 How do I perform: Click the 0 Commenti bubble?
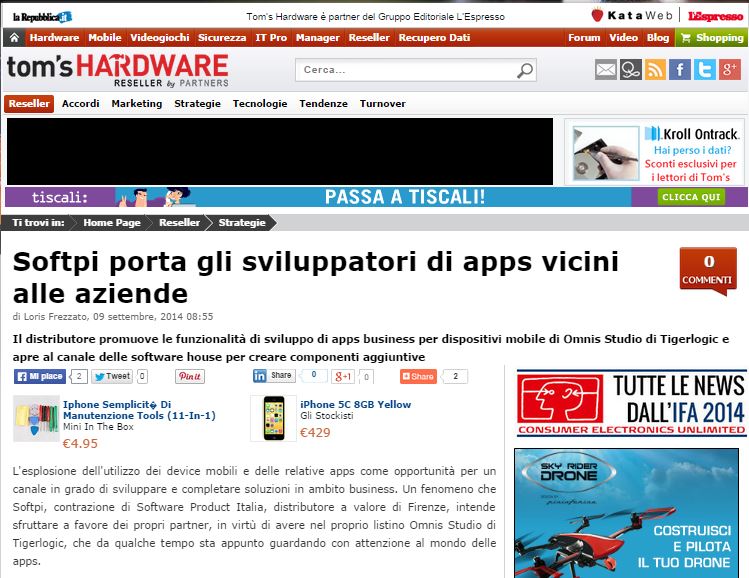(707, 271)
